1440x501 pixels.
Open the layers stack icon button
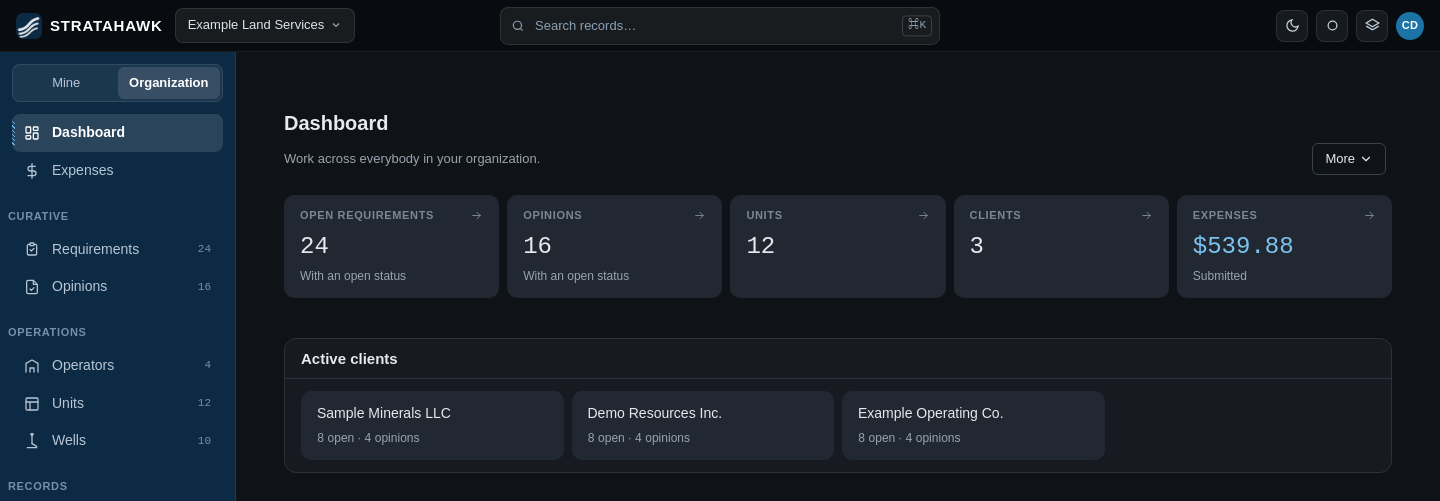tap(1372, 26)
